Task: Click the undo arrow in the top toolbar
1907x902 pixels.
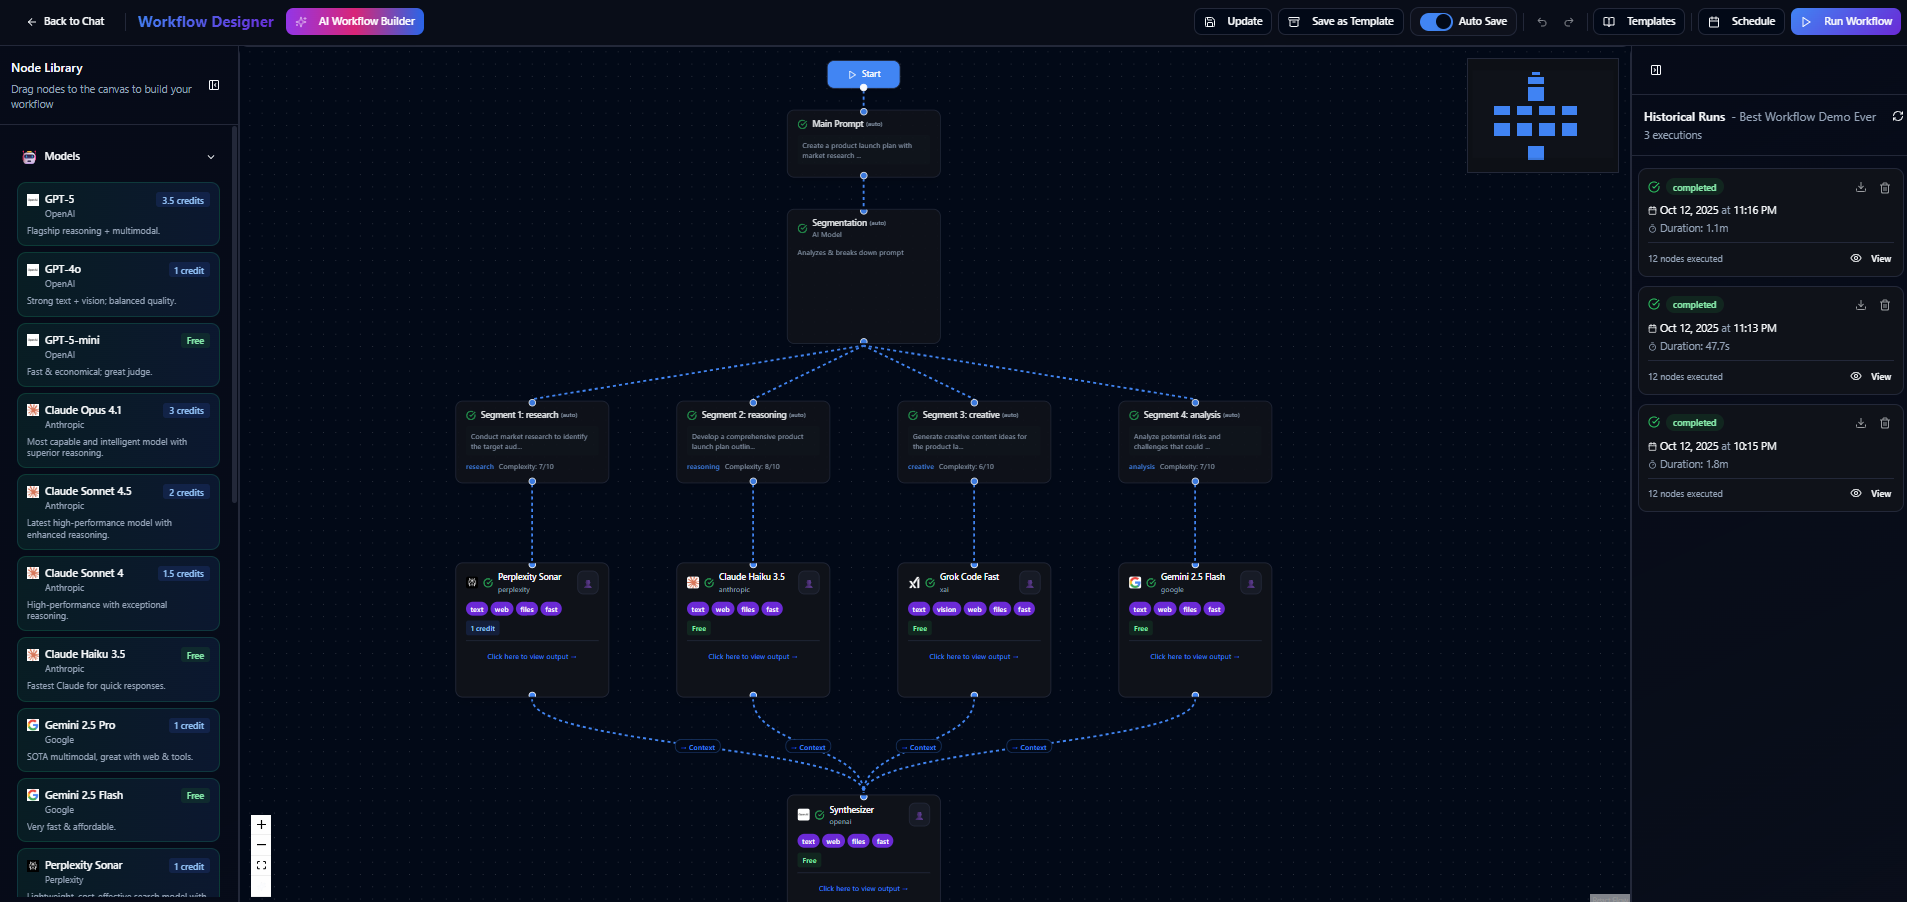Action: pos(1543,21)
